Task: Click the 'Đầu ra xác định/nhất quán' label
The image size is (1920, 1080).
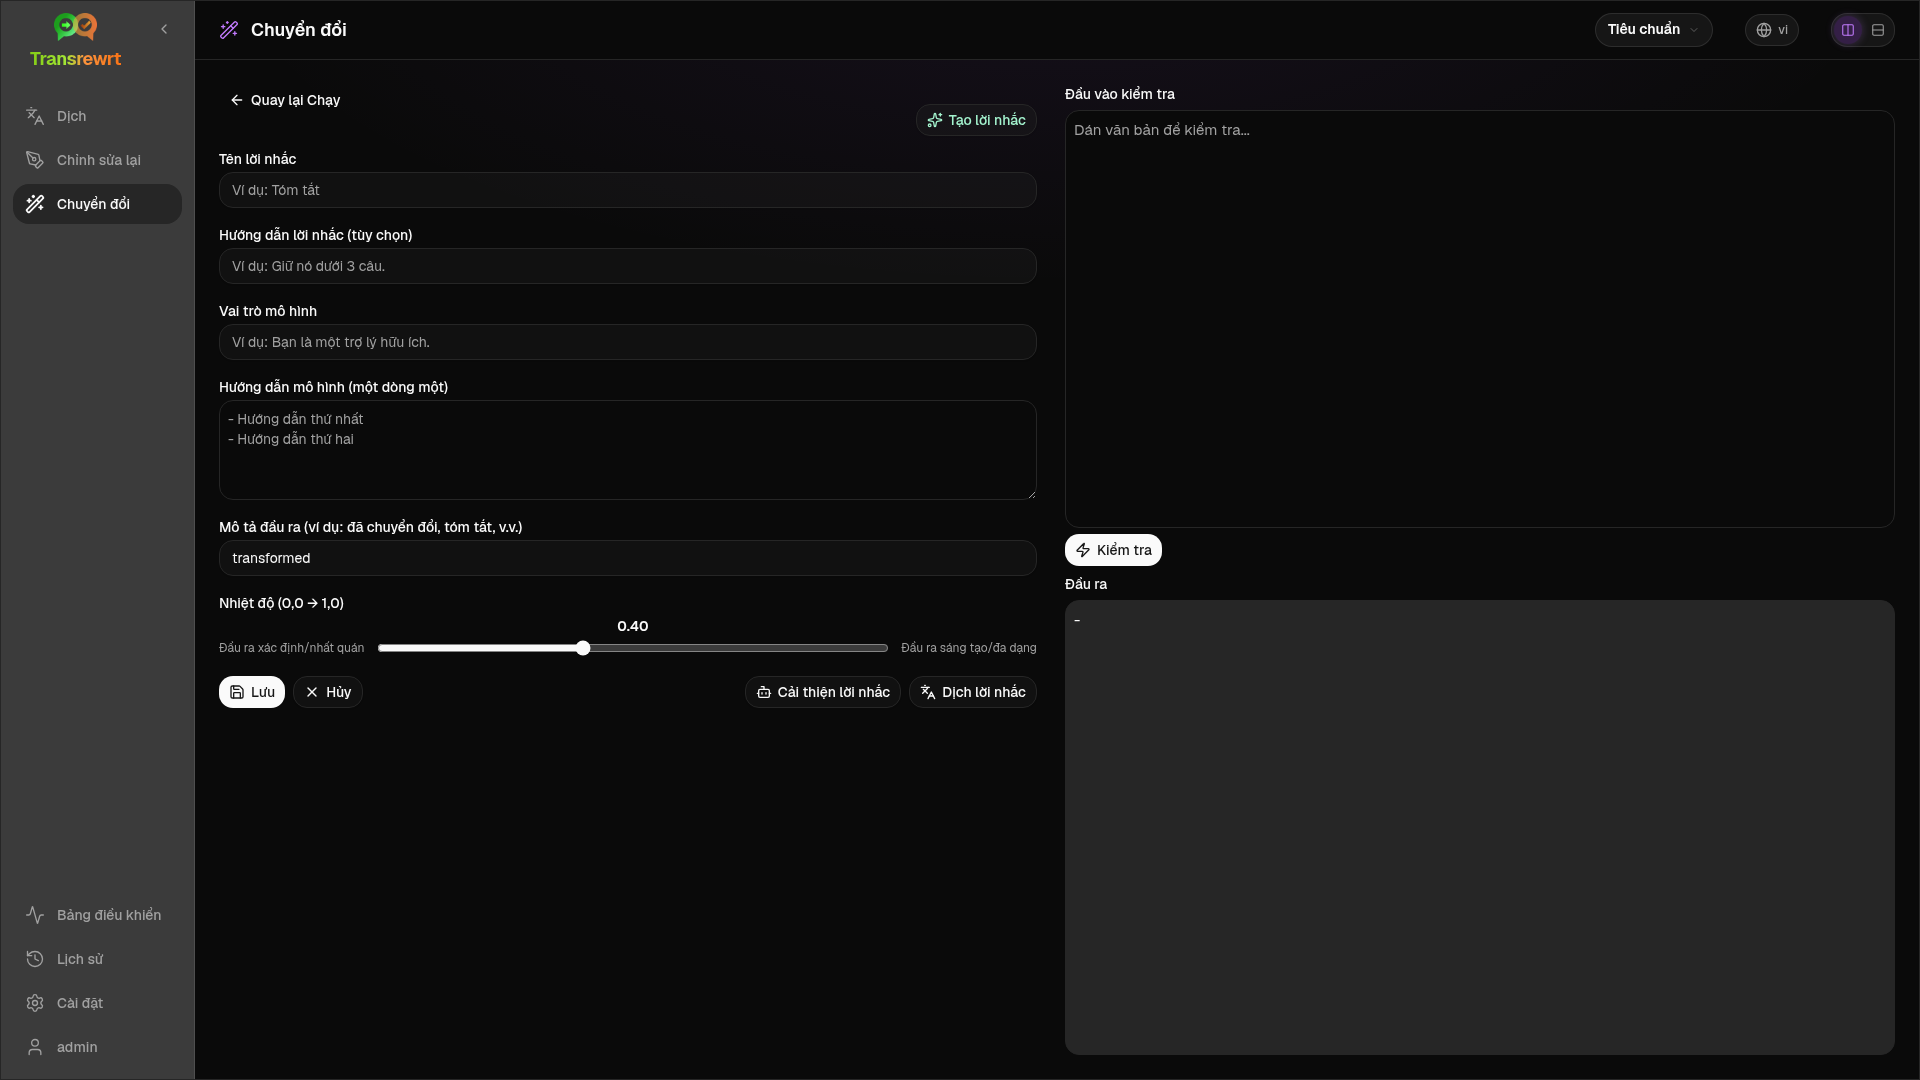Action: click(292, 648)
